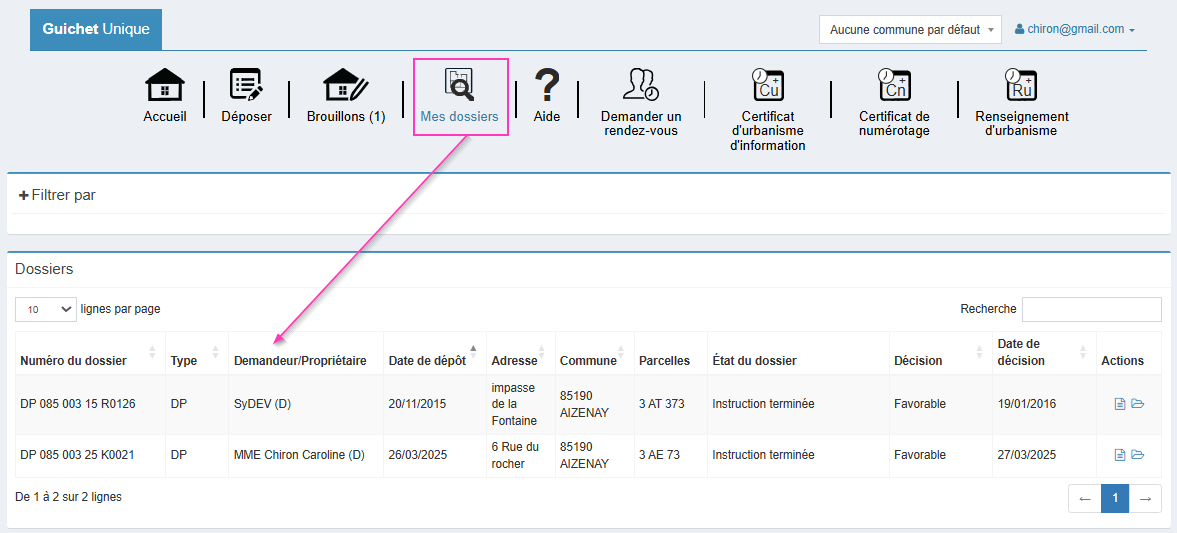The image size is (1177, 533).
Task: Open the Accueil home icon
Action: (165, 86)
